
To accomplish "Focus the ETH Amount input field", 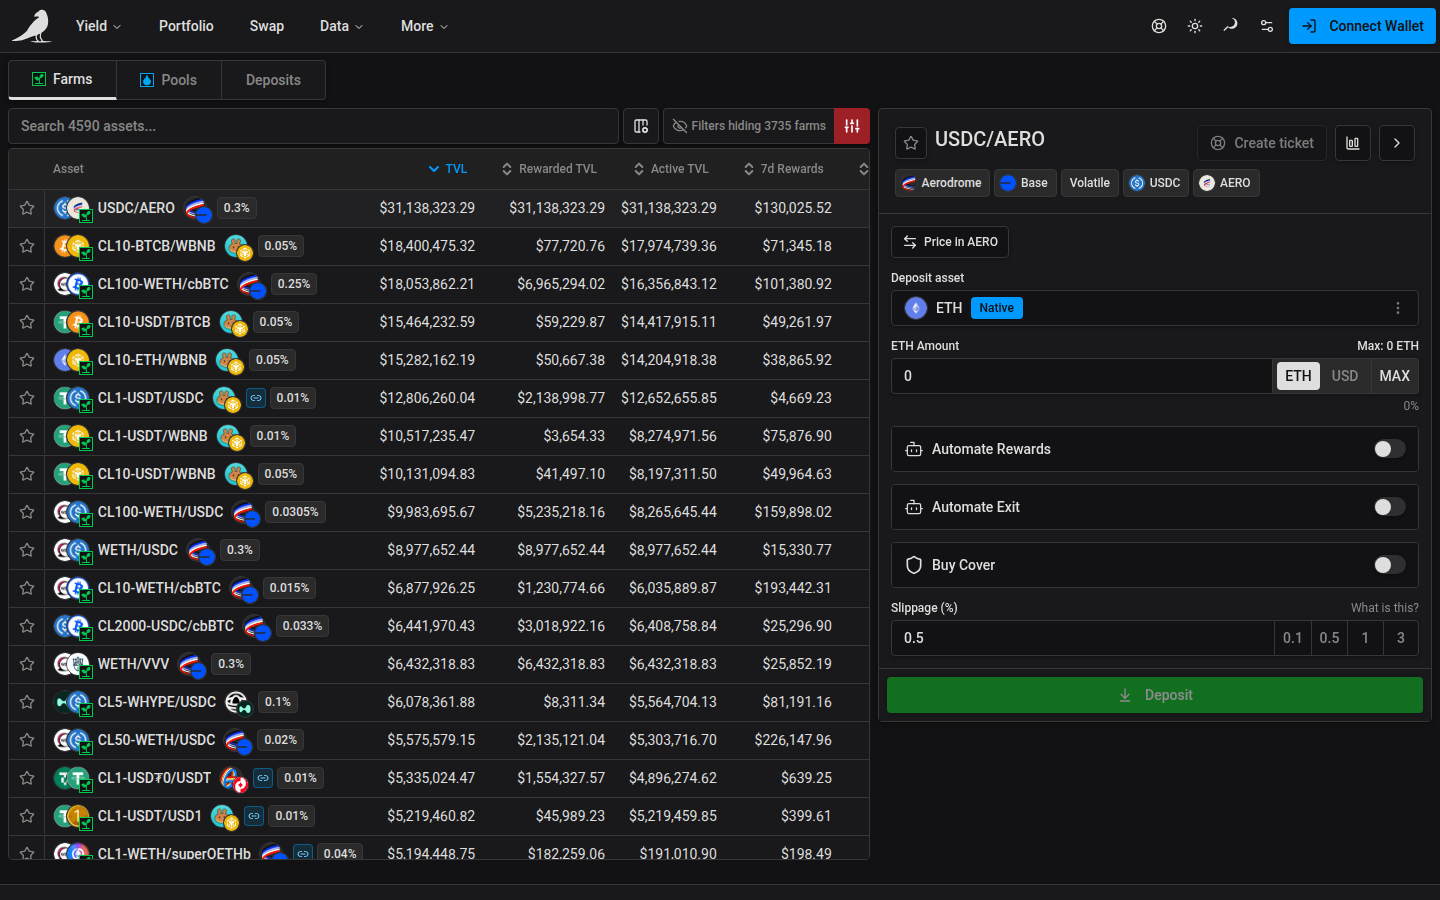I will [x=1081, y=376].
